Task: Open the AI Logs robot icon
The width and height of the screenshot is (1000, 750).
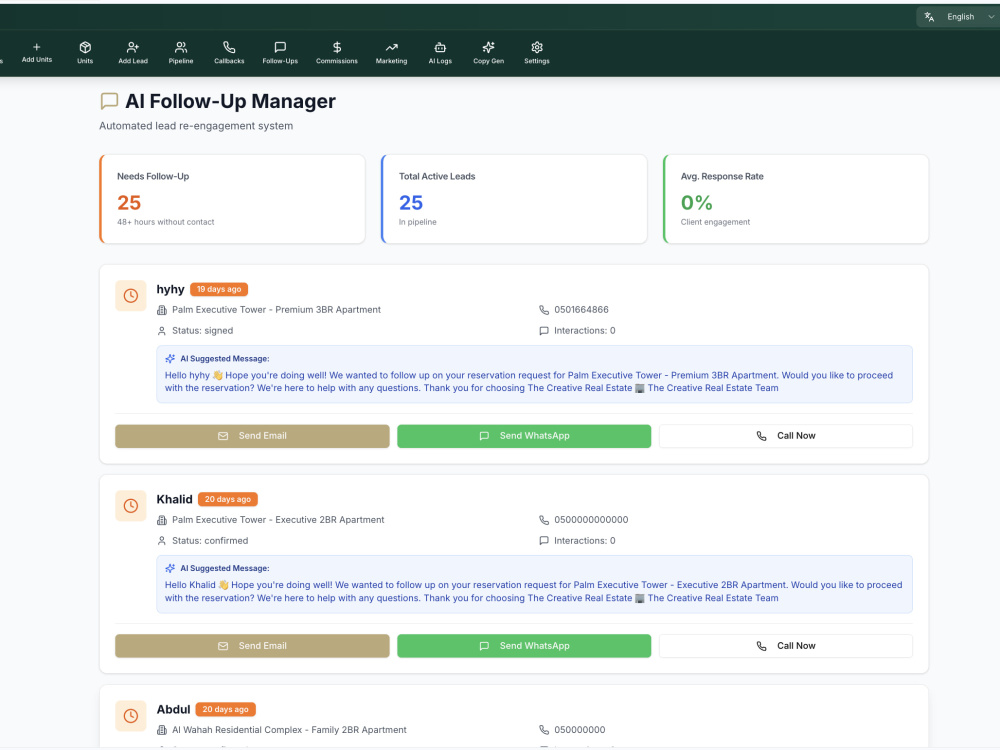Action: (440, 47)
